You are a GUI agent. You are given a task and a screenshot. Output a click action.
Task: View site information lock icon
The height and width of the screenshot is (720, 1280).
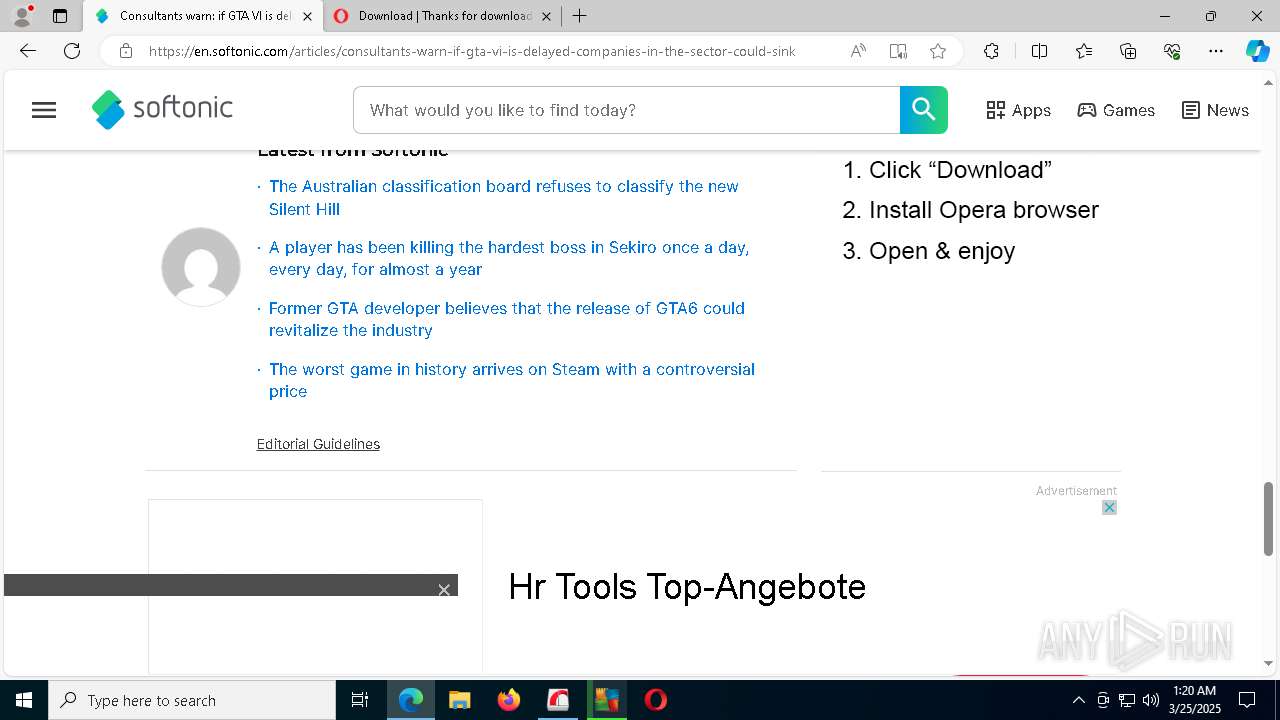coord(126,51)
